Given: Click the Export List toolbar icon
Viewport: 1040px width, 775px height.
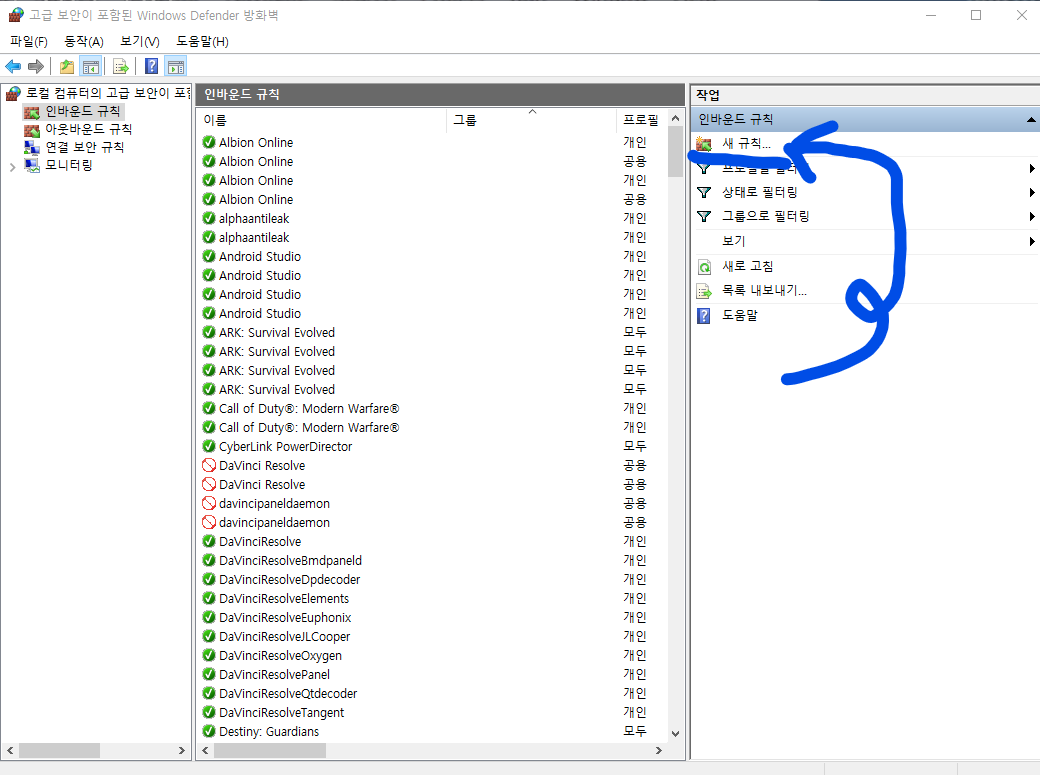Looking at the screenshot, I should pyautogui.click(x=121, y=66).
